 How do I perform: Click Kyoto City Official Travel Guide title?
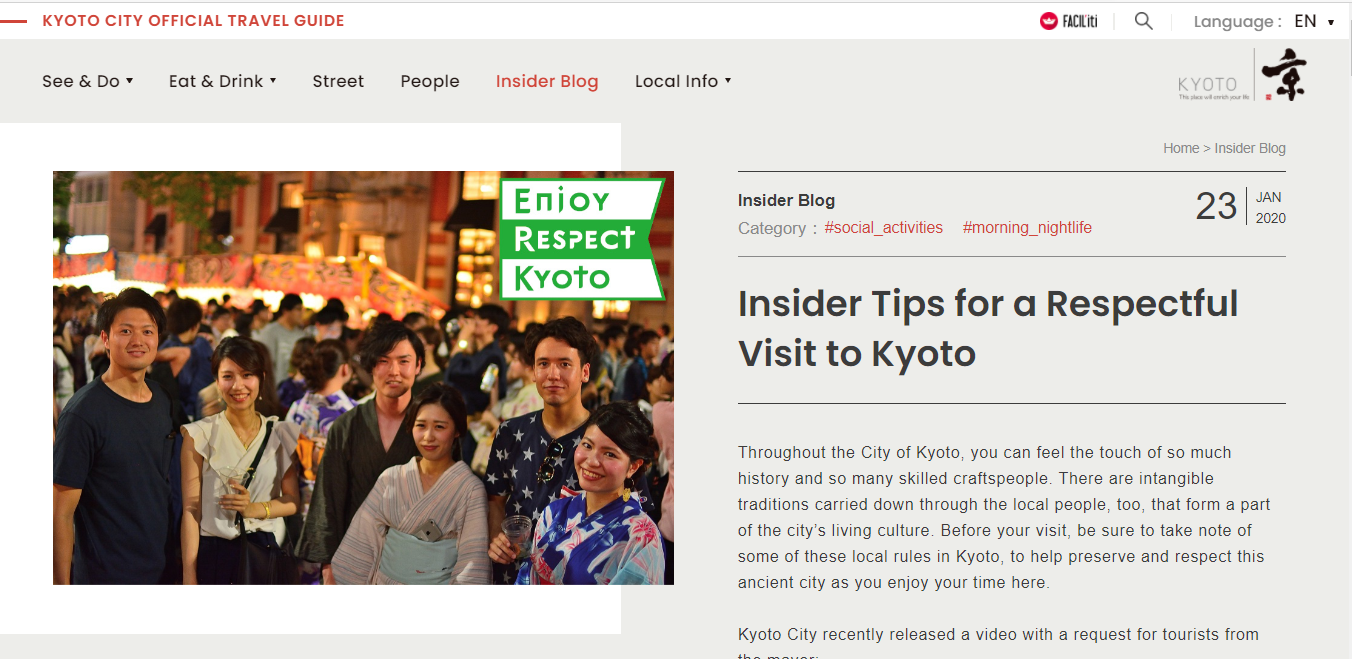click(193, 21)
